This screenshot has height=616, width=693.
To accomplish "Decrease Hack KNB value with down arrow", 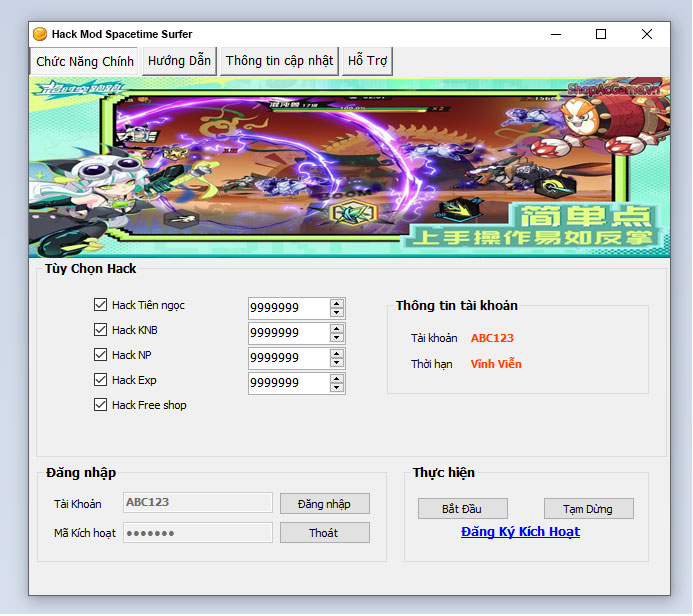I will click(x=337, y=338).
